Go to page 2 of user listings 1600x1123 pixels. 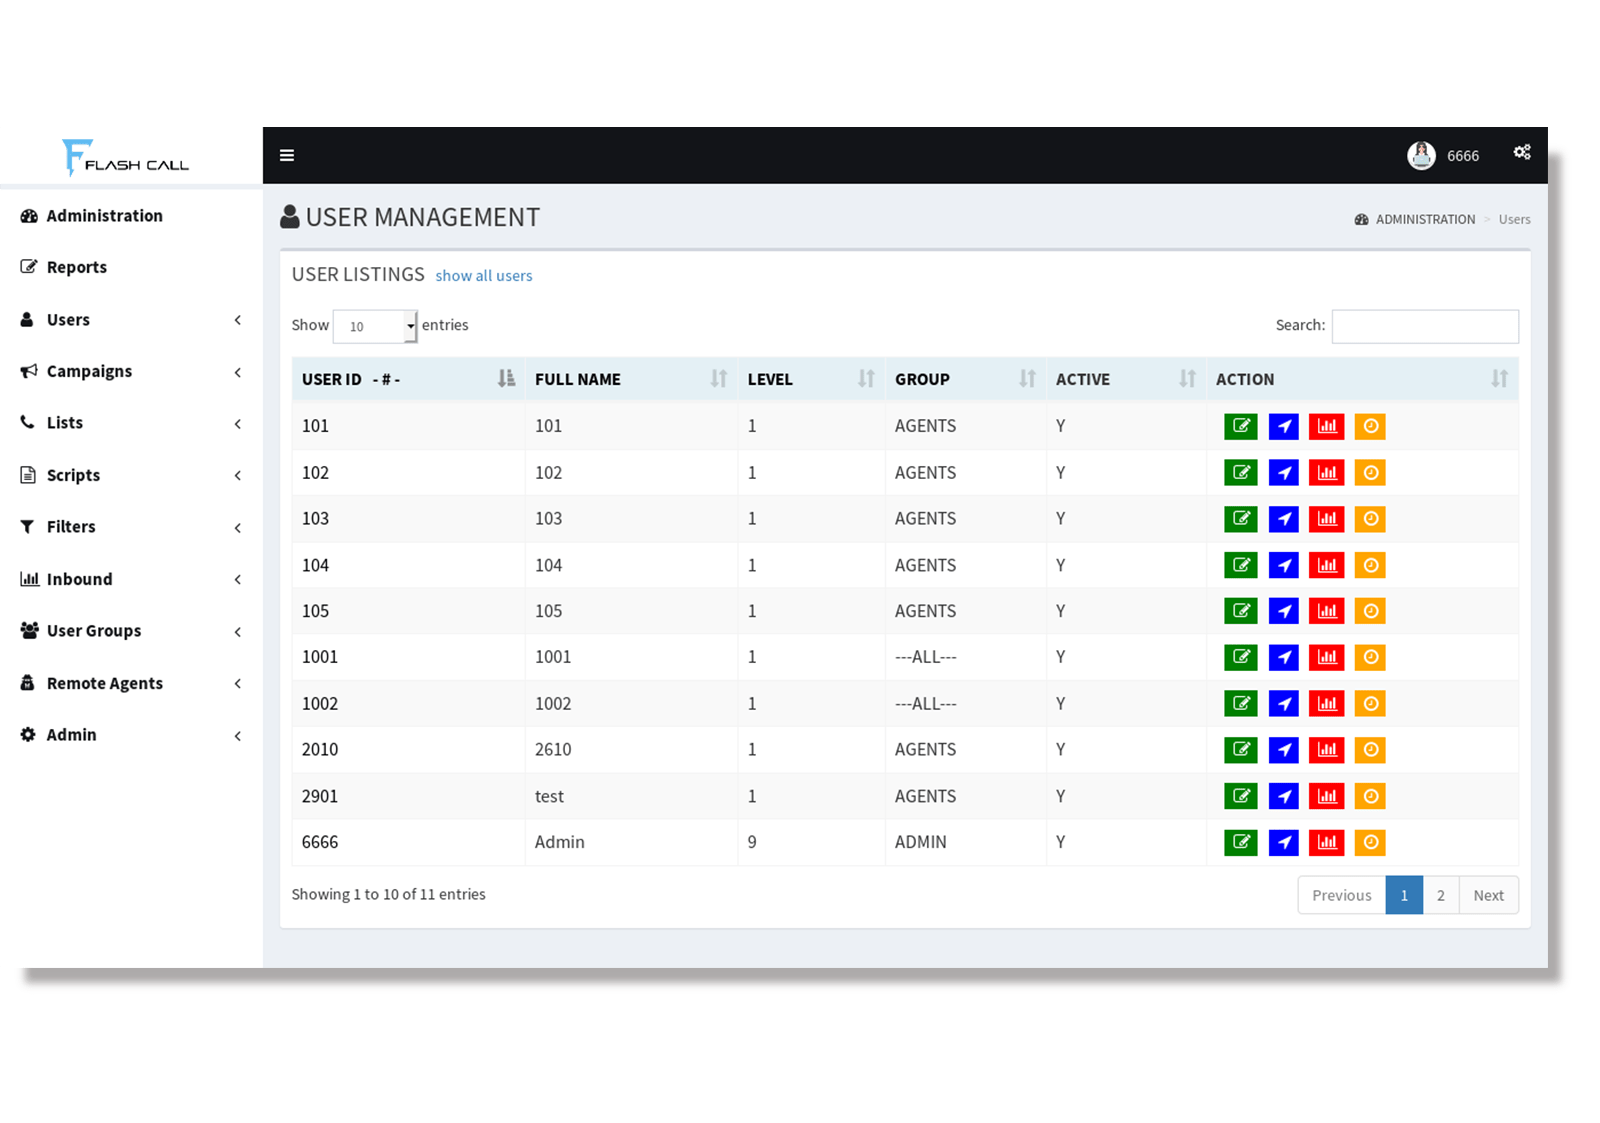tap(1440, 895)
